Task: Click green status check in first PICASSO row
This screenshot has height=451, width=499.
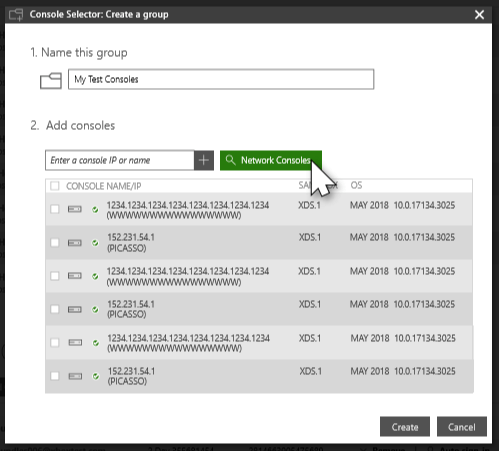Action: click(x=95, y=243)
